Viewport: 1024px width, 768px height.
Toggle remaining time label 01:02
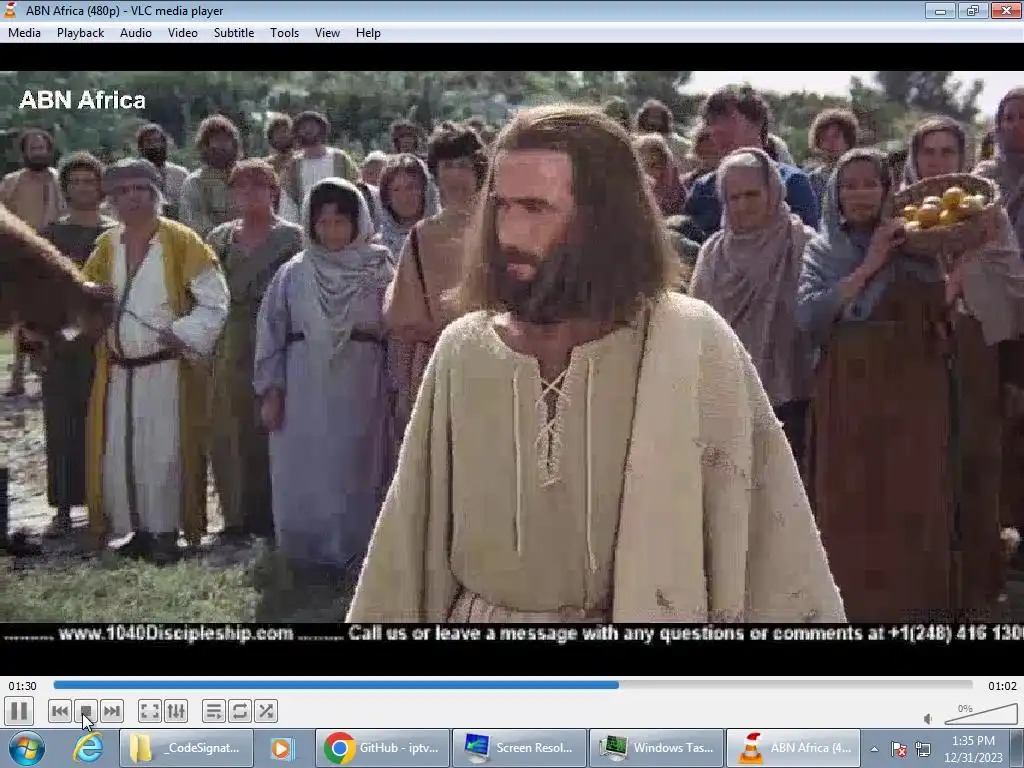coord(1002,686)
